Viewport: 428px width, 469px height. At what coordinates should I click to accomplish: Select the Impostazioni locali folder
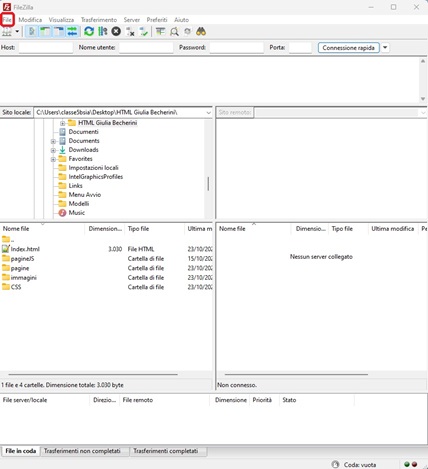coord(88,168)
